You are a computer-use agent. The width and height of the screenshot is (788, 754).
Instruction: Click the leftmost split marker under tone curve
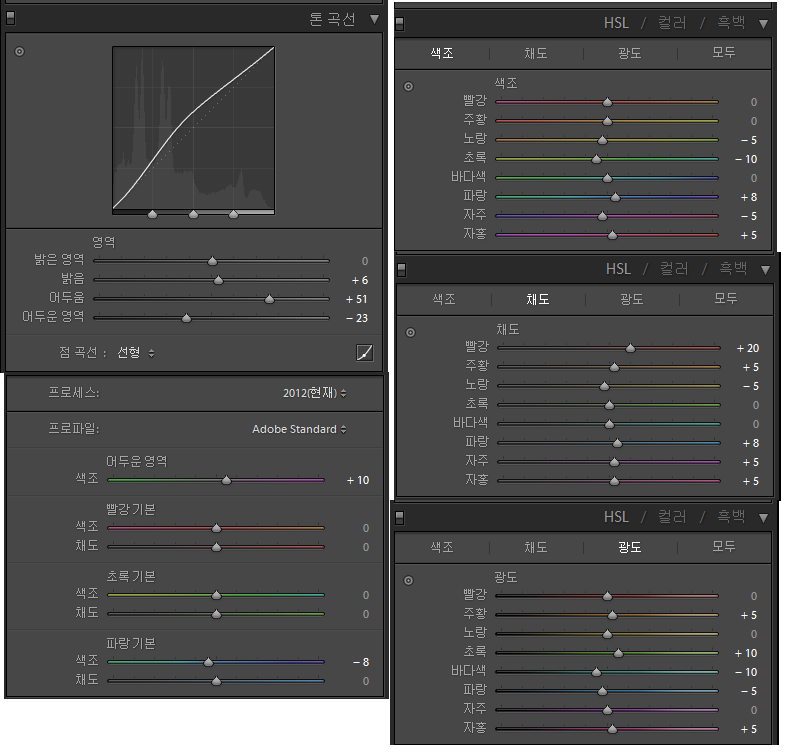[152, 214]
